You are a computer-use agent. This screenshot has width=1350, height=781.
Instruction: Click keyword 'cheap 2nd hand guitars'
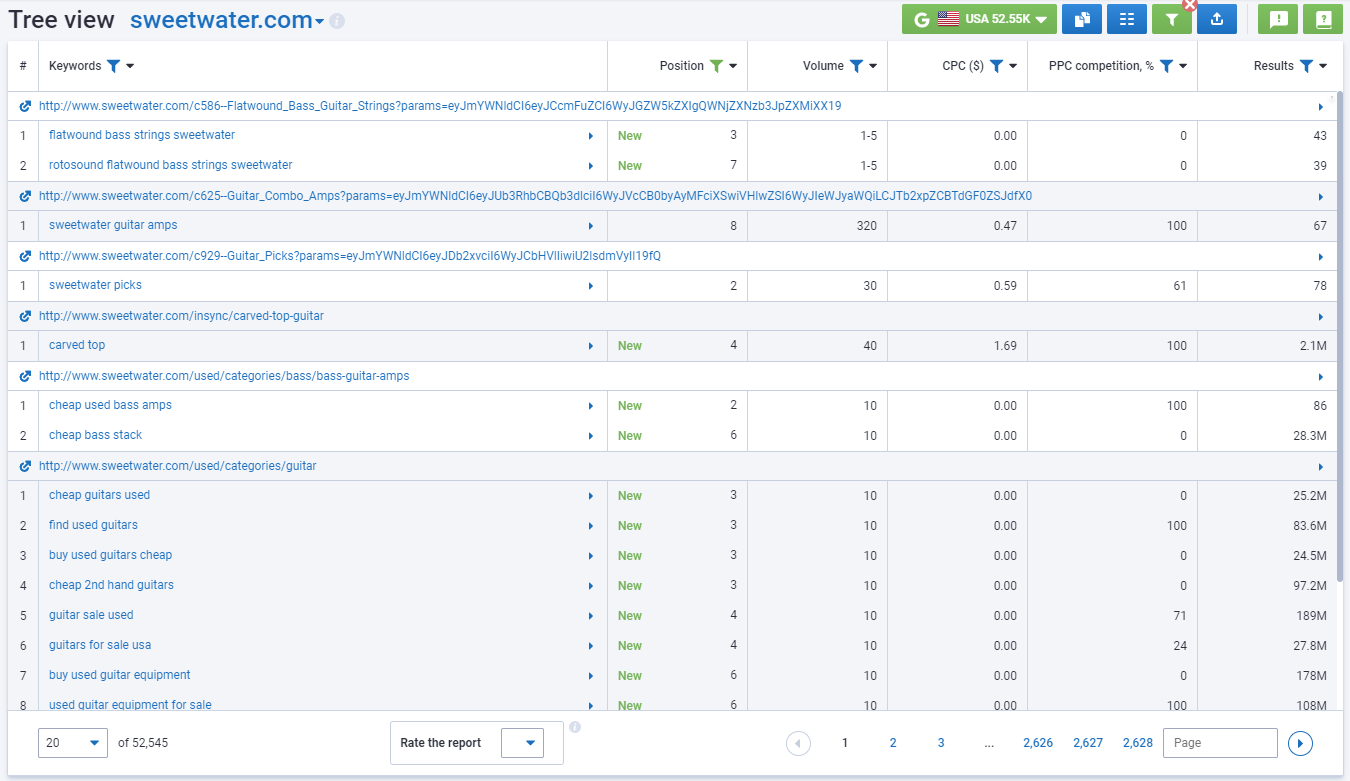point(111,585)
